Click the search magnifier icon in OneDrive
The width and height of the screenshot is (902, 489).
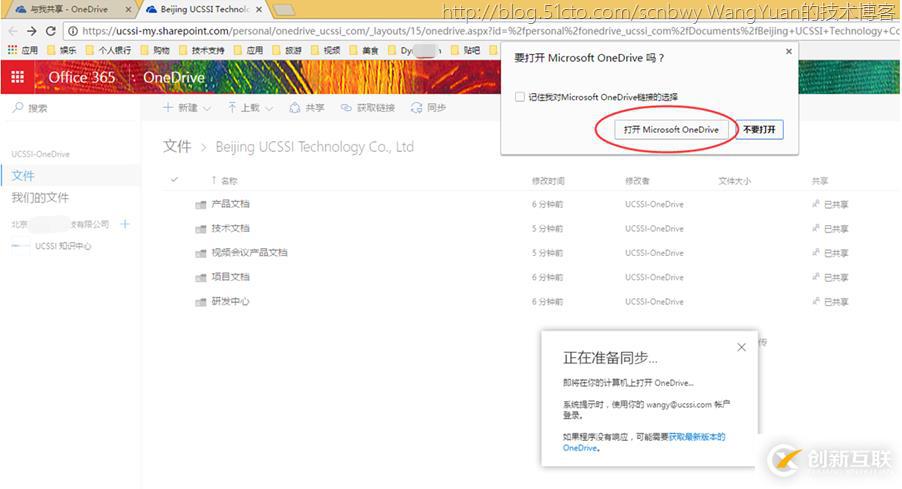(x=18, y=108)
